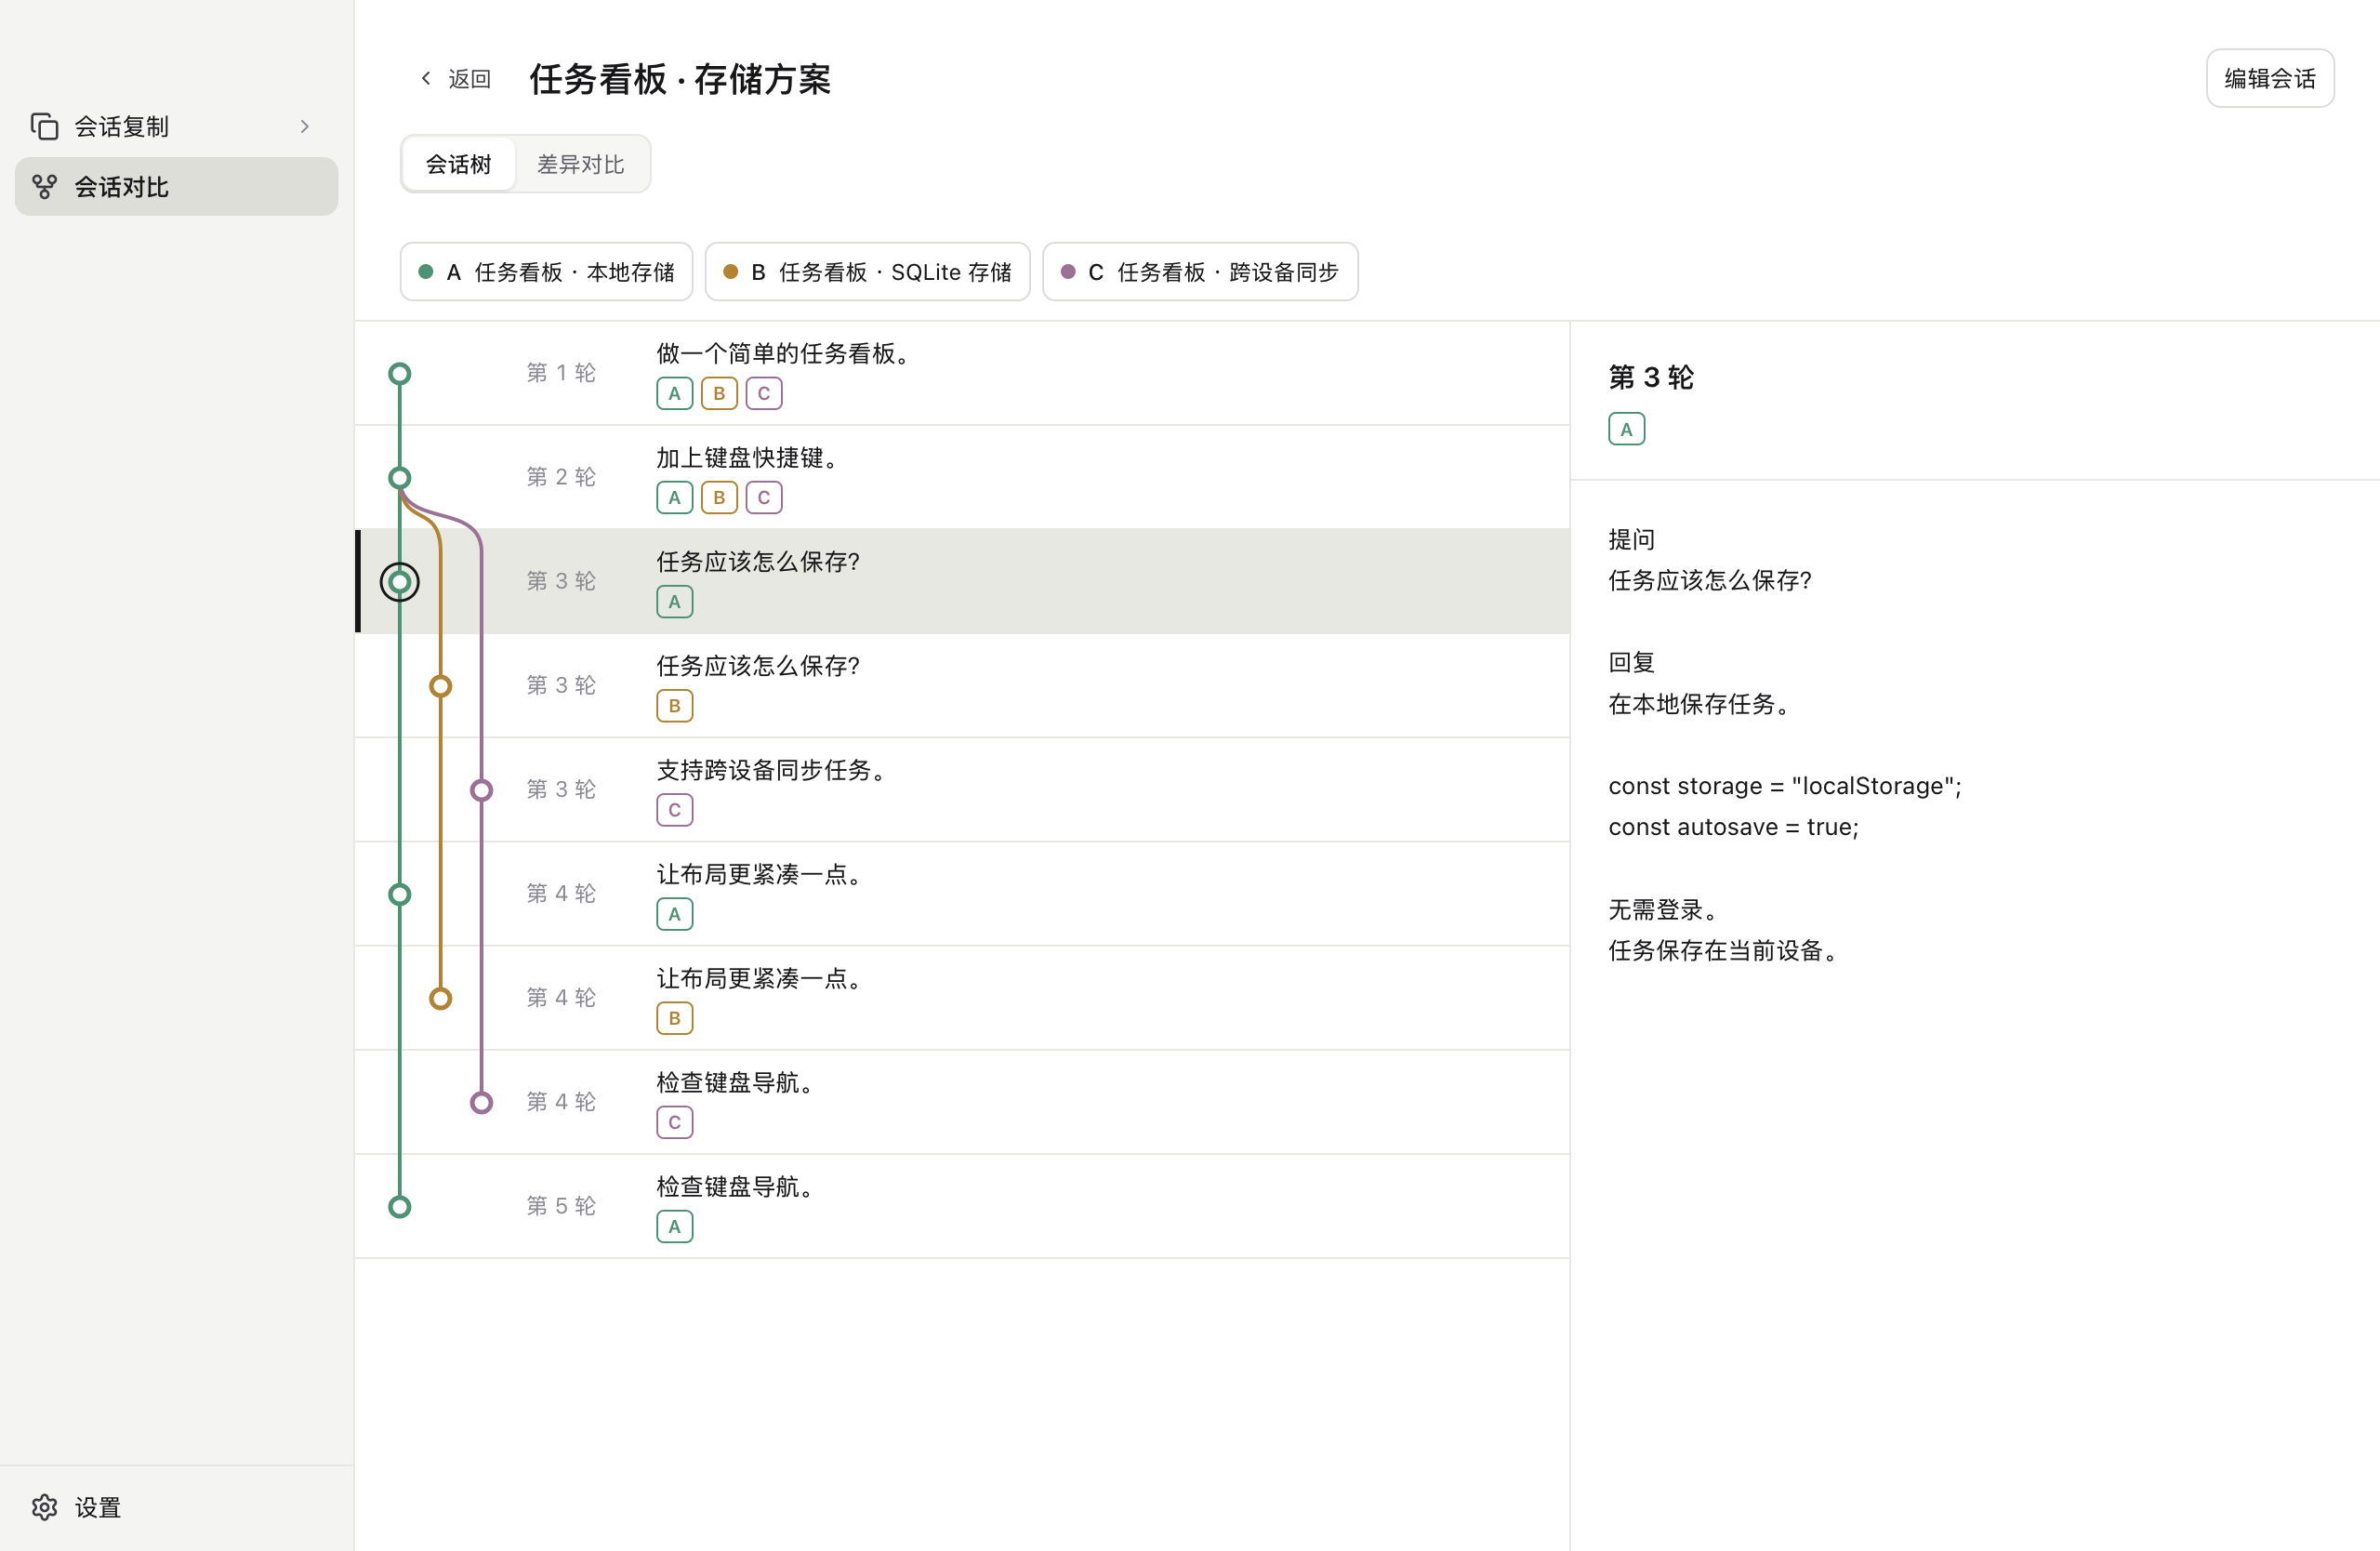The width and height of the screenshot is (2380, 1551).
Task: Click the code line const autosave = true;
Action: click(1733, 827)
